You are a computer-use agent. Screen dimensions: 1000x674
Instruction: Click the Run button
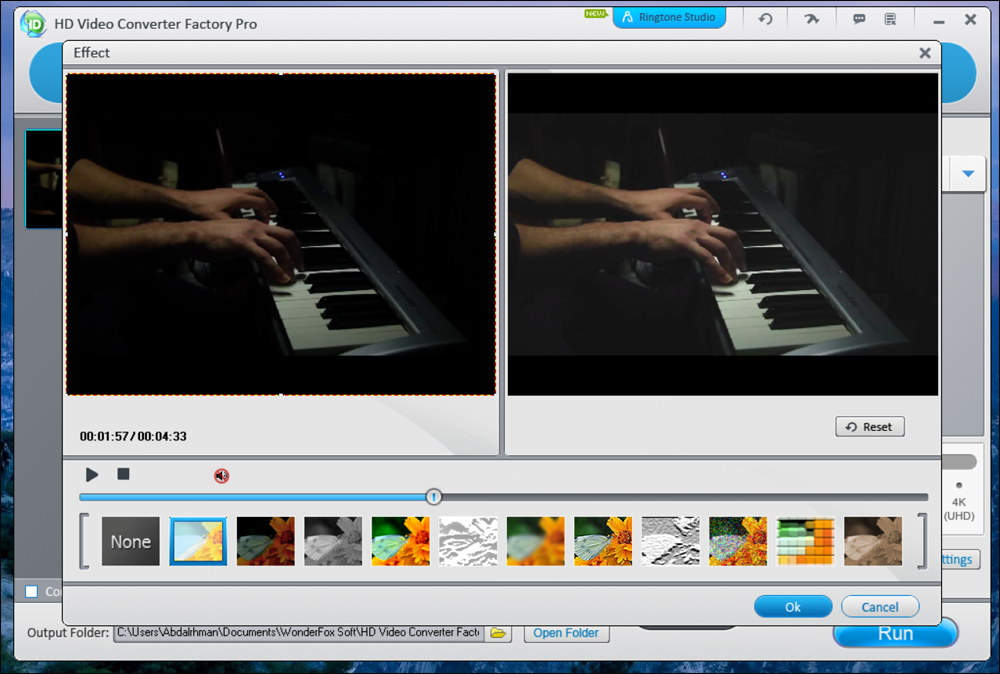point(895,633)
